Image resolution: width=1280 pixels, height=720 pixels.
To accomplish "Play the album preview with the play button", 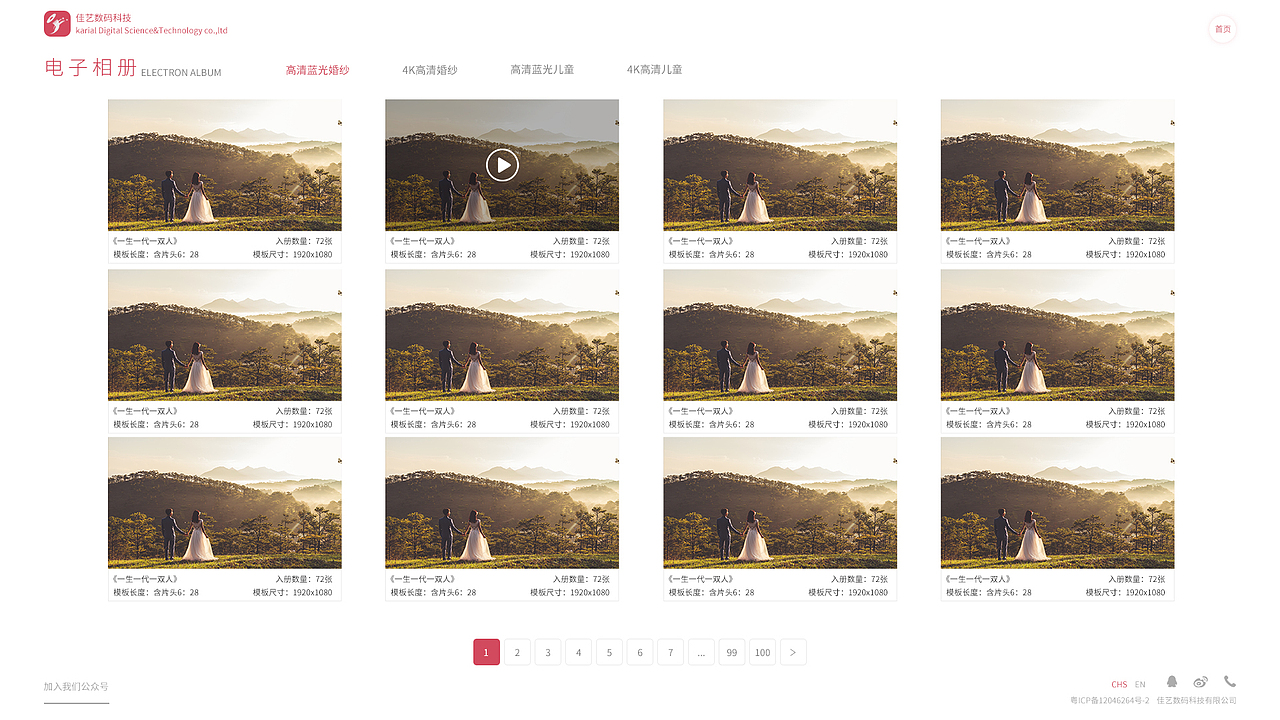I will point(502,165).
